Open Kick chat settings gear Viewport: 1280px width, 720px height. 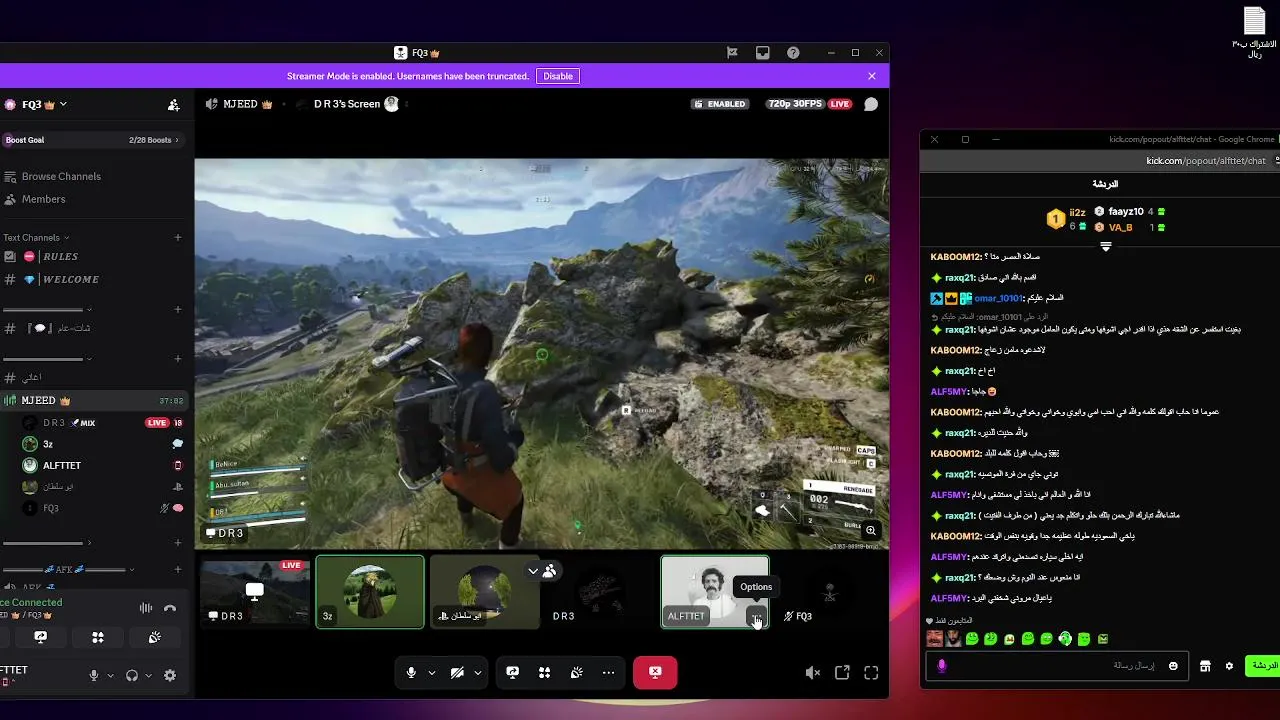pyautogui.click(x=1229, y=666)
